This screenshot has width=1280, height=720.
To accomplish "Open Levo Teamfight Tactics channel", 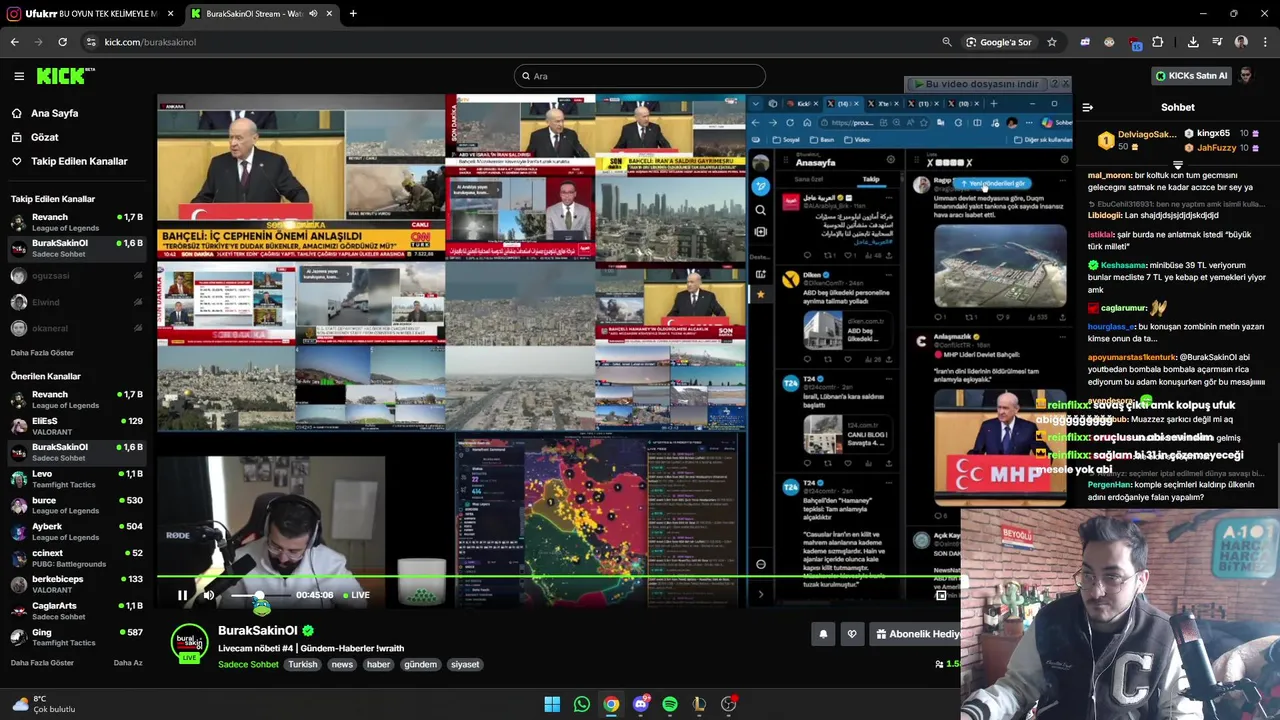I will click(x=75, y=479).
